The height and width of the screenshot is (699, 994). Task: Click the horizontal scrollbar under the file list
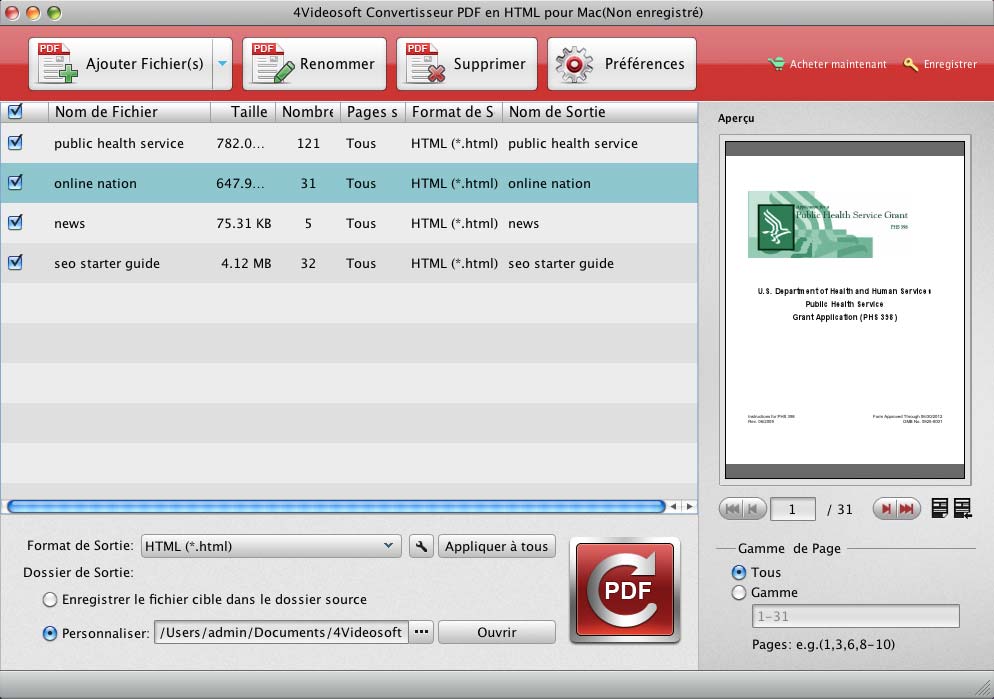pos(335,507)
